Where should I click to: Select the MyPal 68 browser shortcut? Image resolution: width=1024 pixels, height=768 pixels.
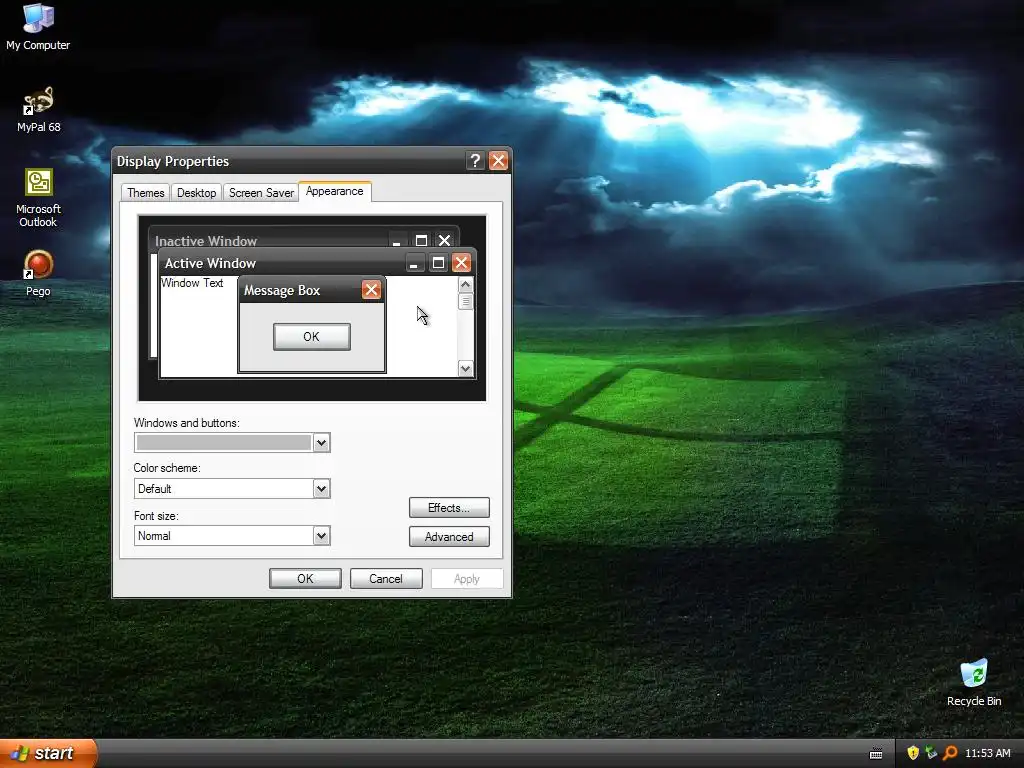[x=38, y=109]
